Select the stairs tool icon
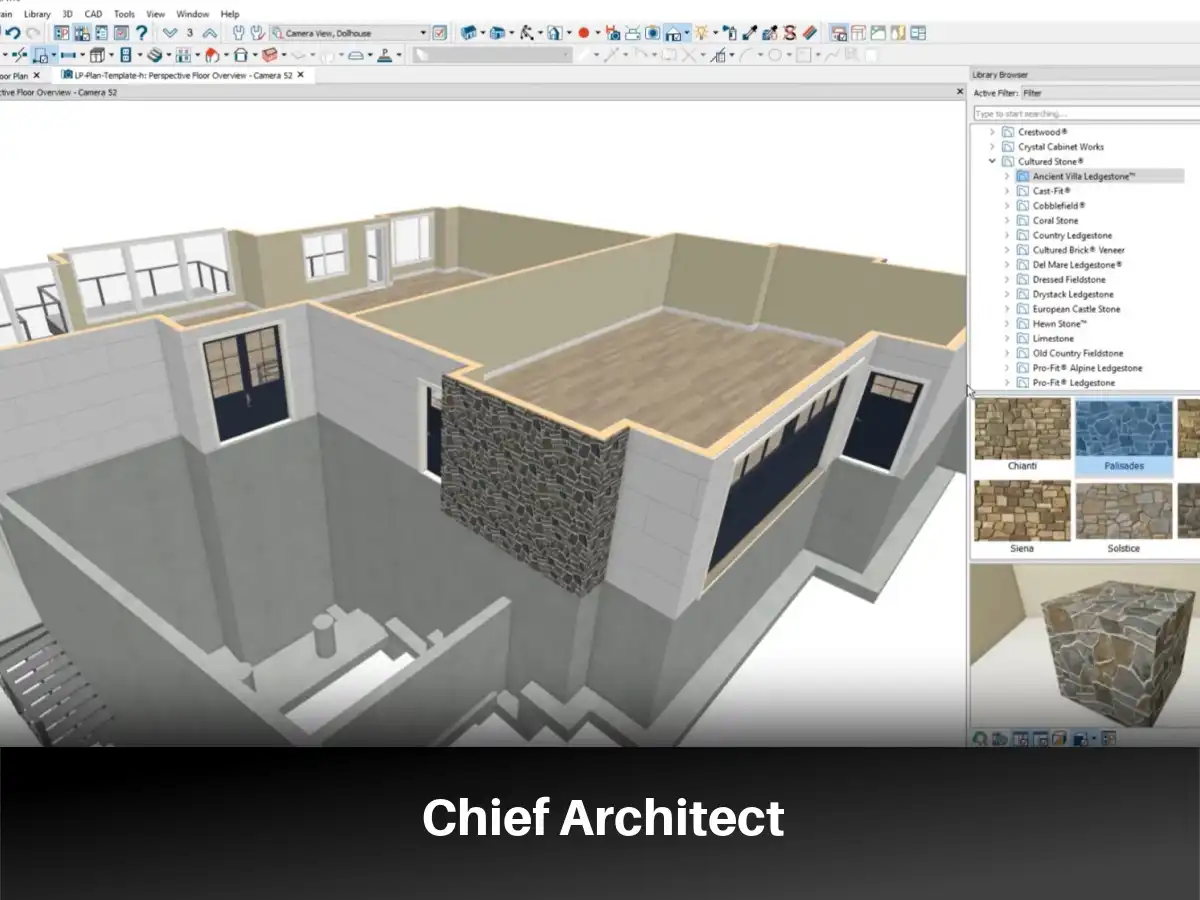 click(154, 54)
